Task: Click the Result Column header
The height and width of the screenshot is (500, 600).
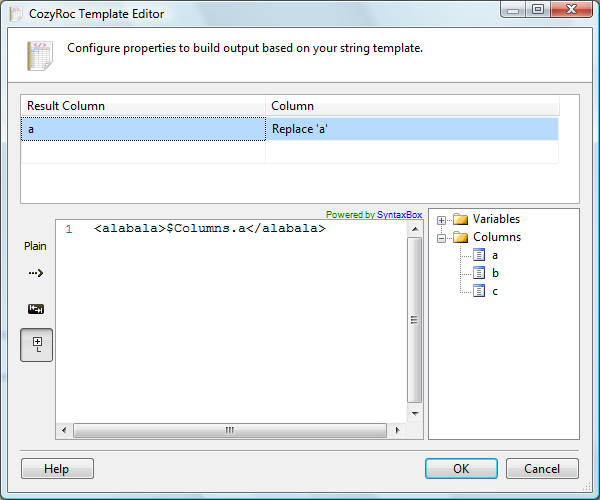Action: tap(143, 106)
